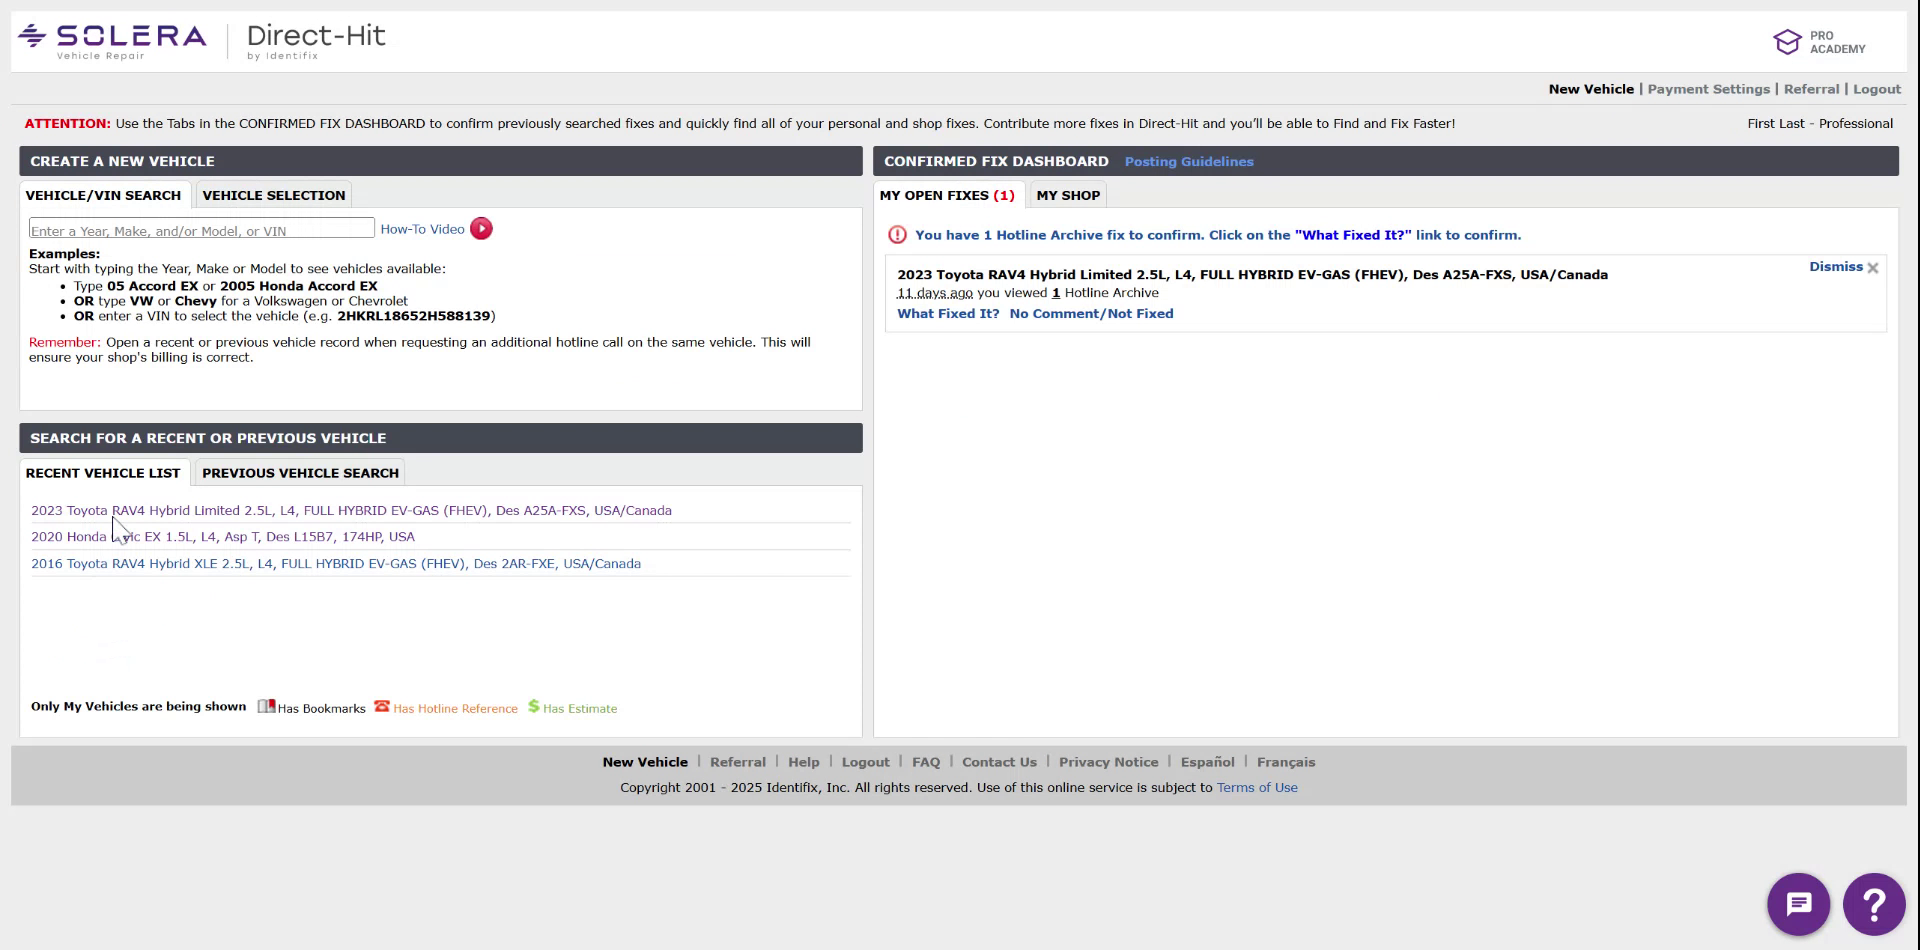Screen dimensions: 1920x950
Task: Click the hotline fix alert warning icon
Action: (897, 234)
